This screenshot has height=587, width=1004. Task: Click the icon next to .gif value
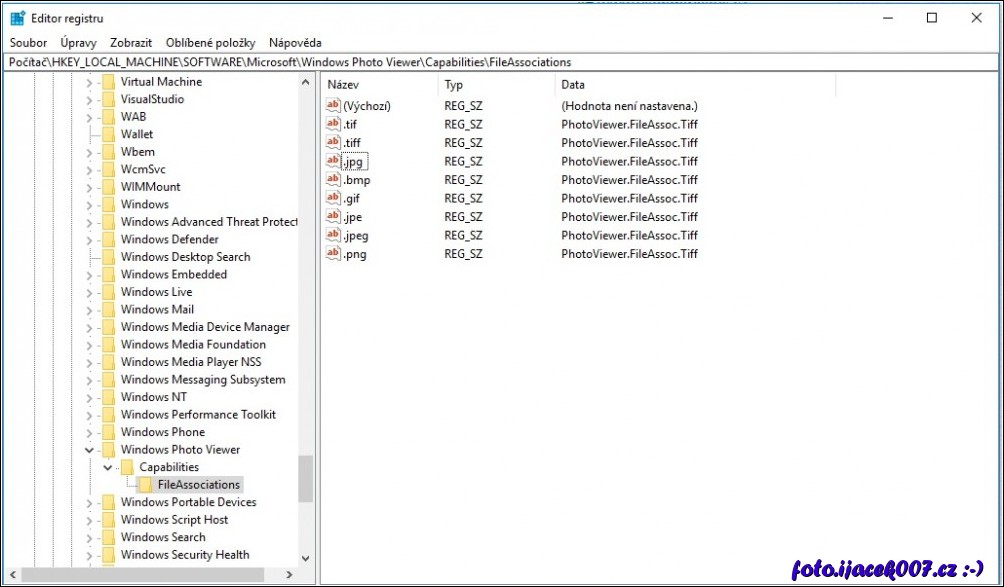click(334, 198)
